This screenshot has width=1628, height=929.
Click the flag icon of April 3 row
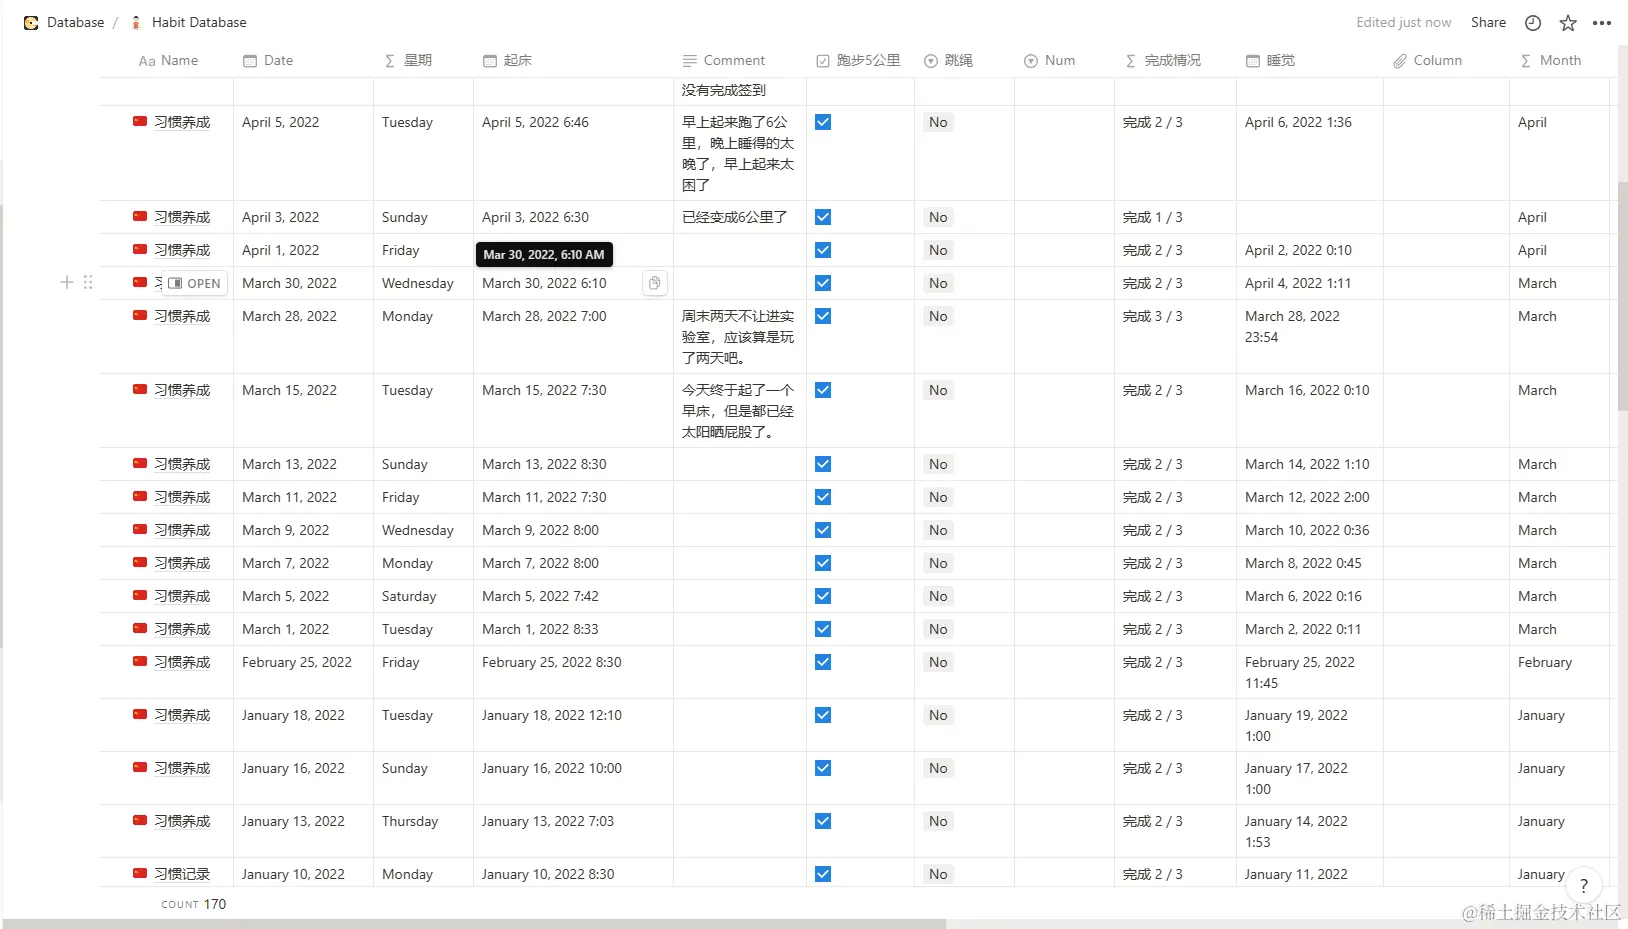(140, 217)
